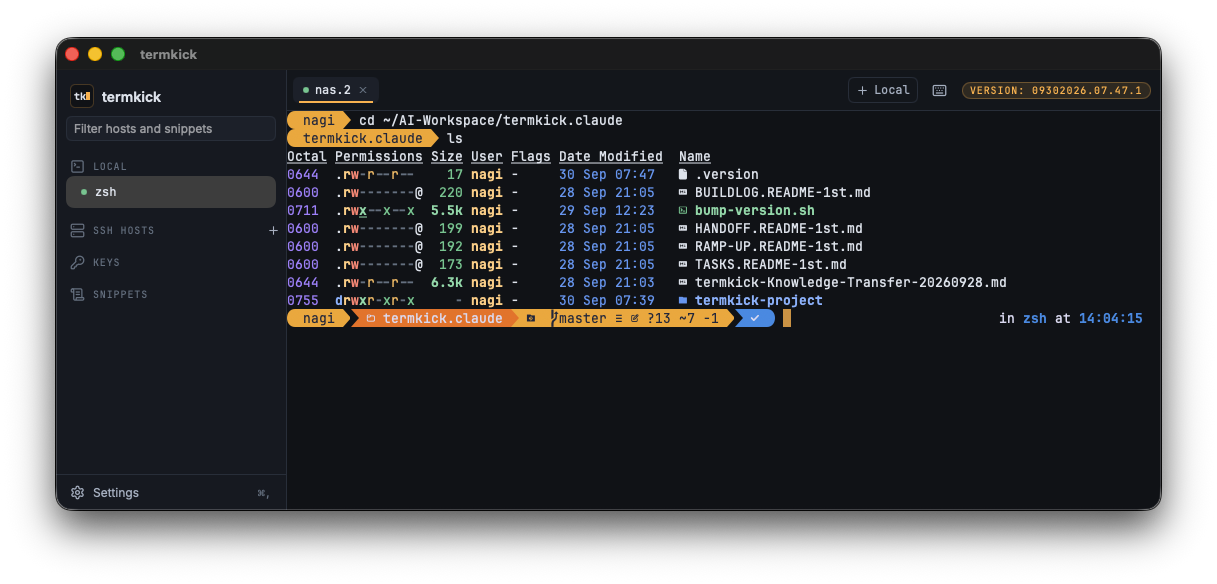Open a new Local terminal session
The height and width of the screenshot is (584, 1217).
point(883,90)
